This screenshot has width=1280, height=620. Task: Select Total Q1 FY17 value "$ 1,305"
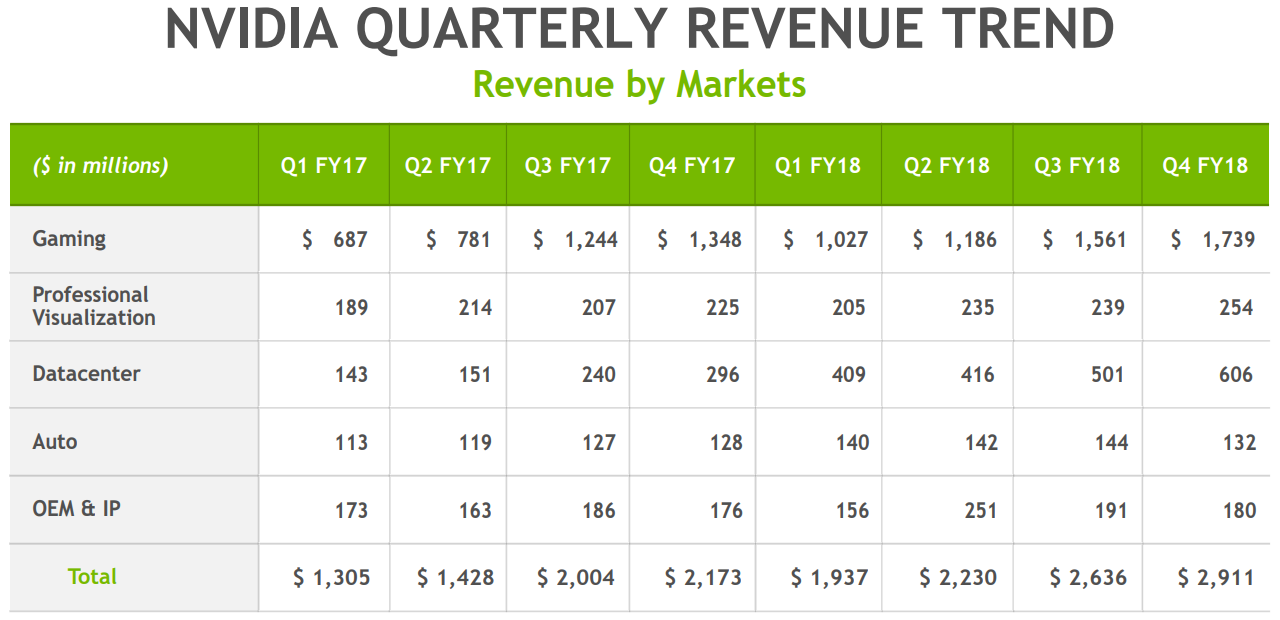pos(332,578)
